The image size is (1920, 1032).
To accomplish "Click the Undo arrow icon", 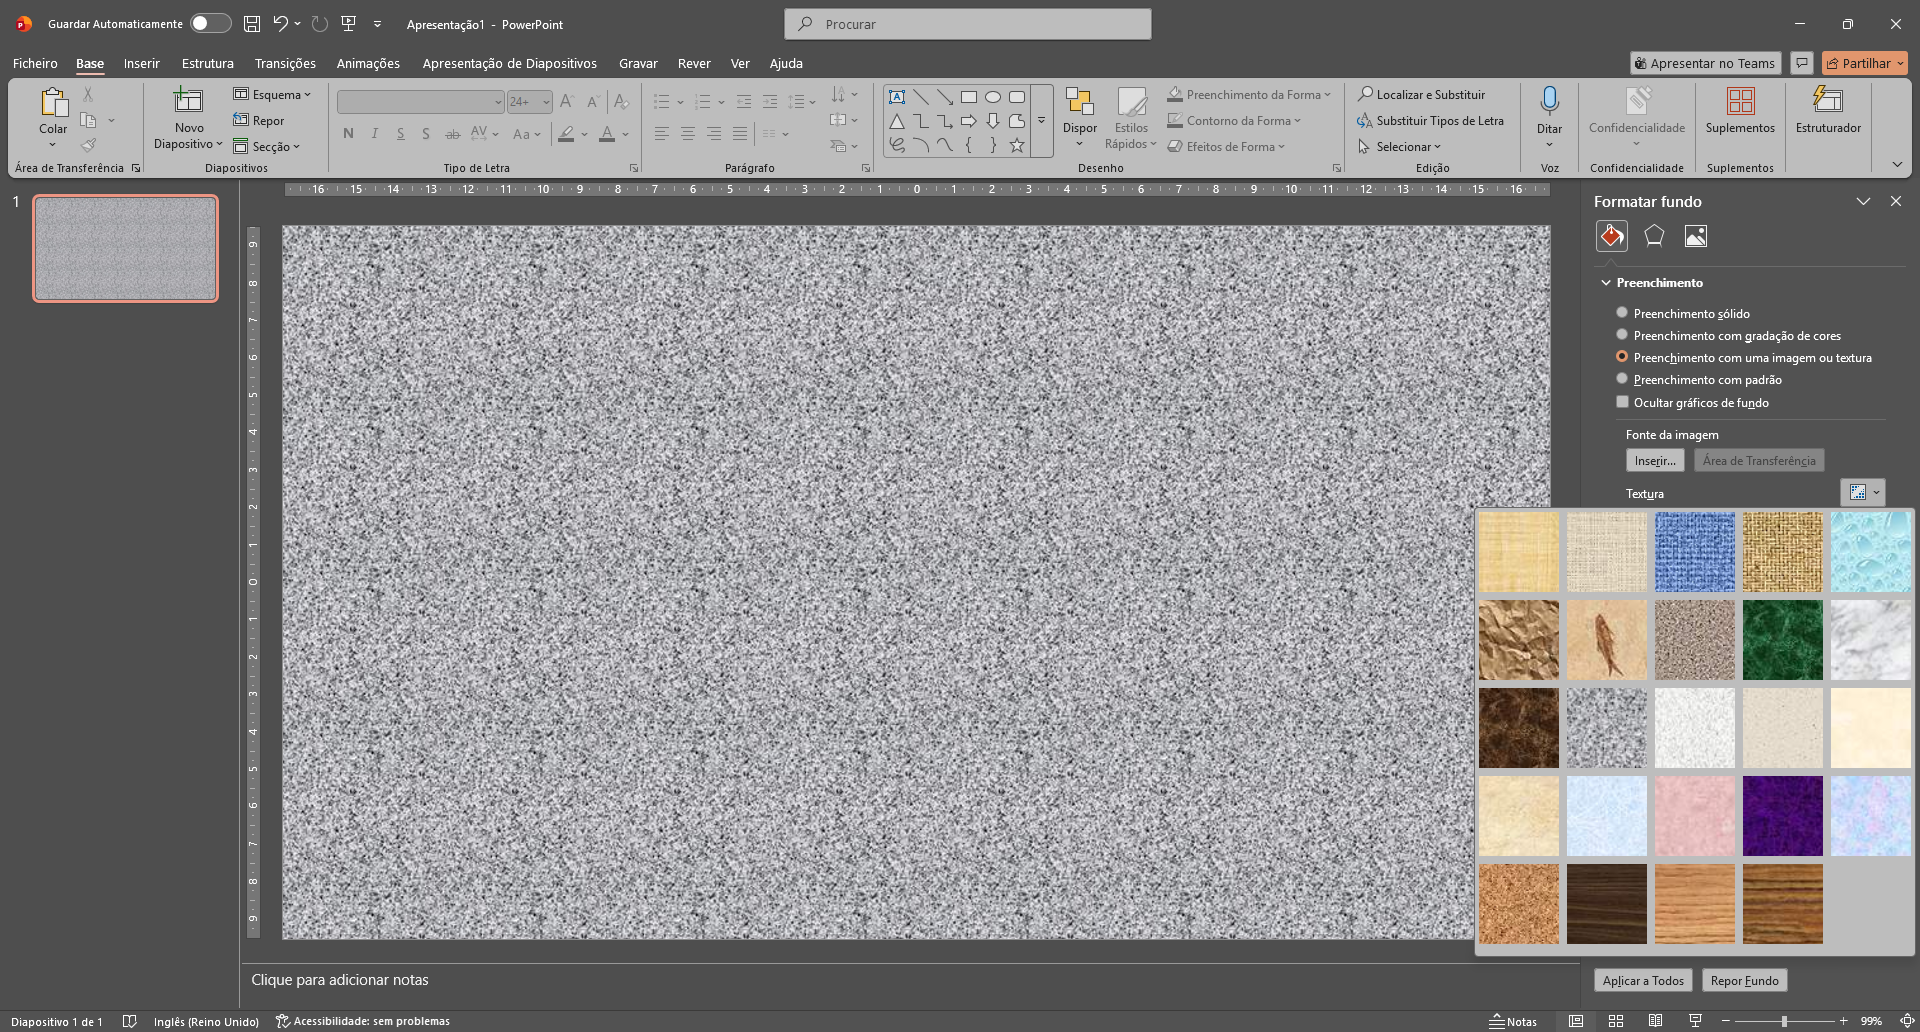I will [281, 23].
